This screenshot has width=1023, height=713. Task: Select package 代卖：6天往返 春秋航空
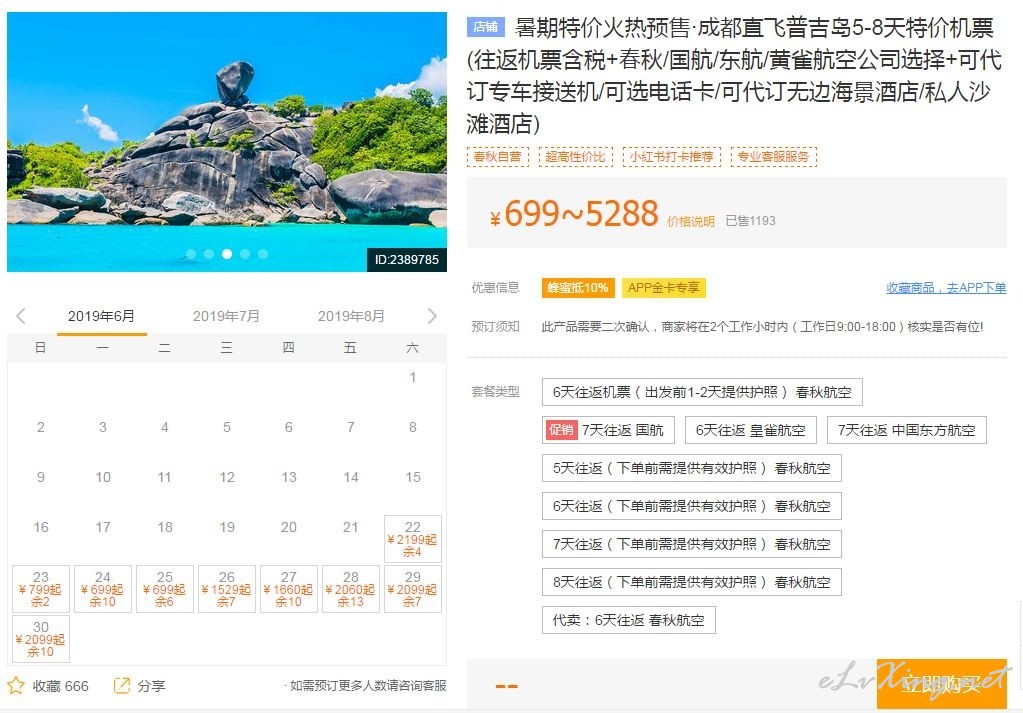click(x=628, y=620)
